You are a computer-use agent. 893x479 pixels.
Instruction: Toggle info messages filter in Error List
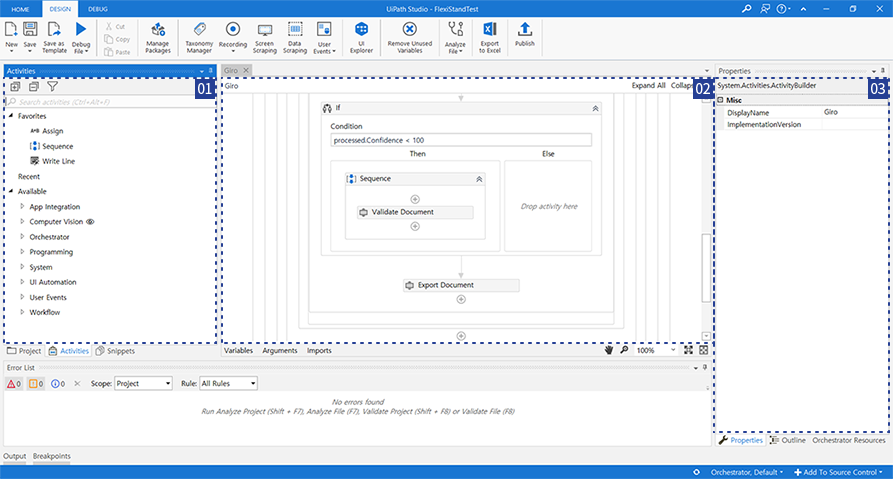click(58, 384)
